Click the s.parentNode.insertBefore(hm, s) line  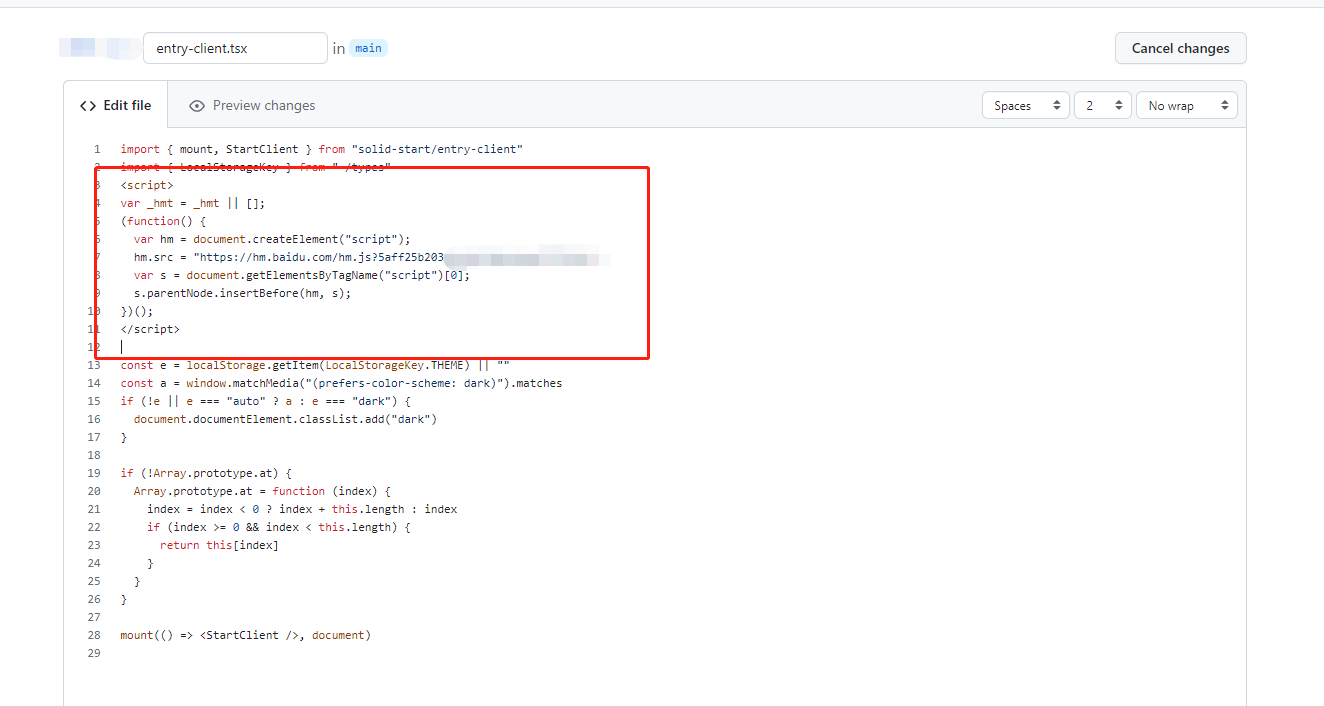click(x=243, y=293)
